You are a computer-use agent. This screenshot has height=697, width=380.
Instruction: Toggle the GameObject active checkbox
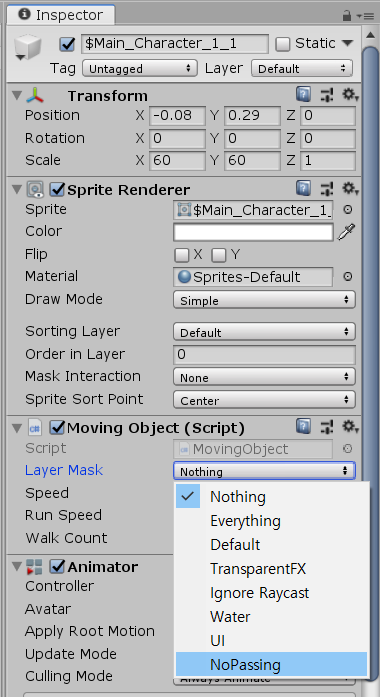67,44
